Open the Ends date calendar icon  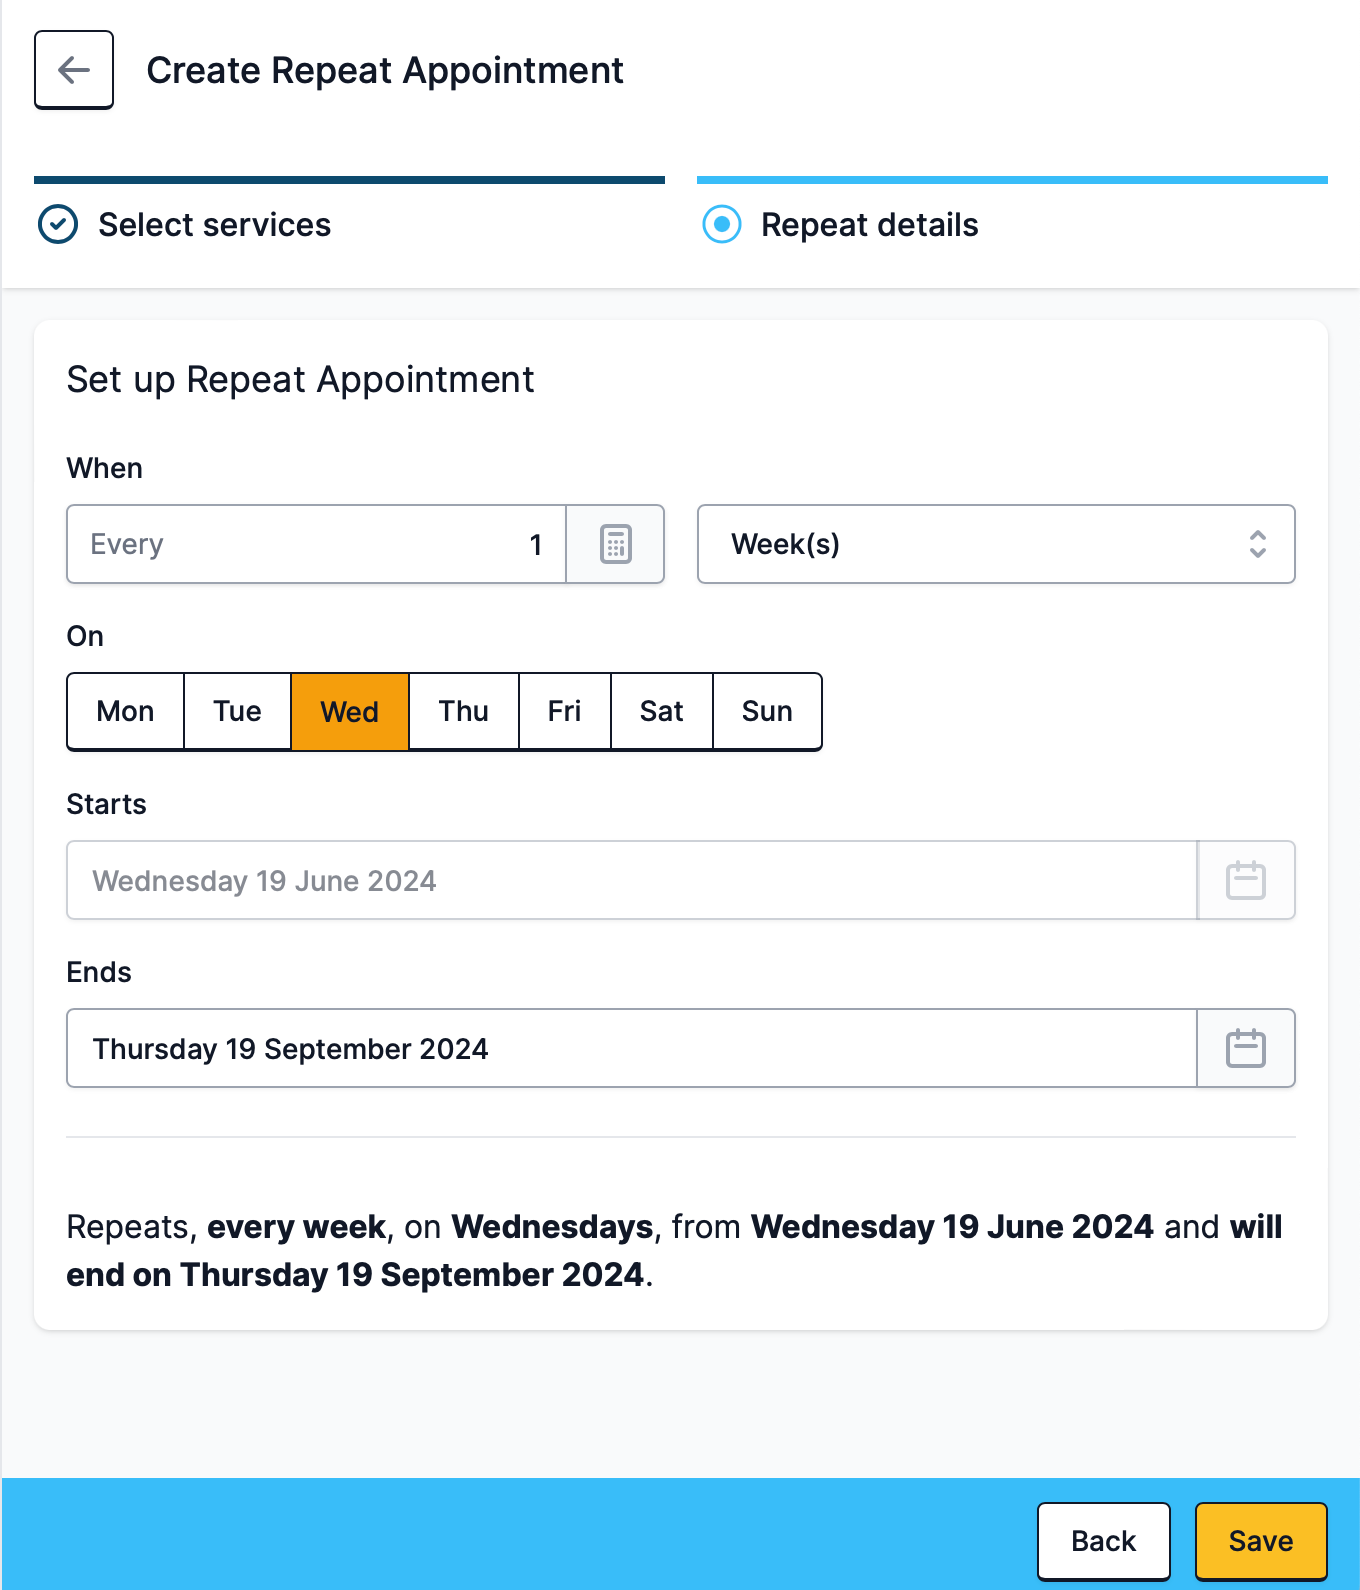point(1245,1048)
